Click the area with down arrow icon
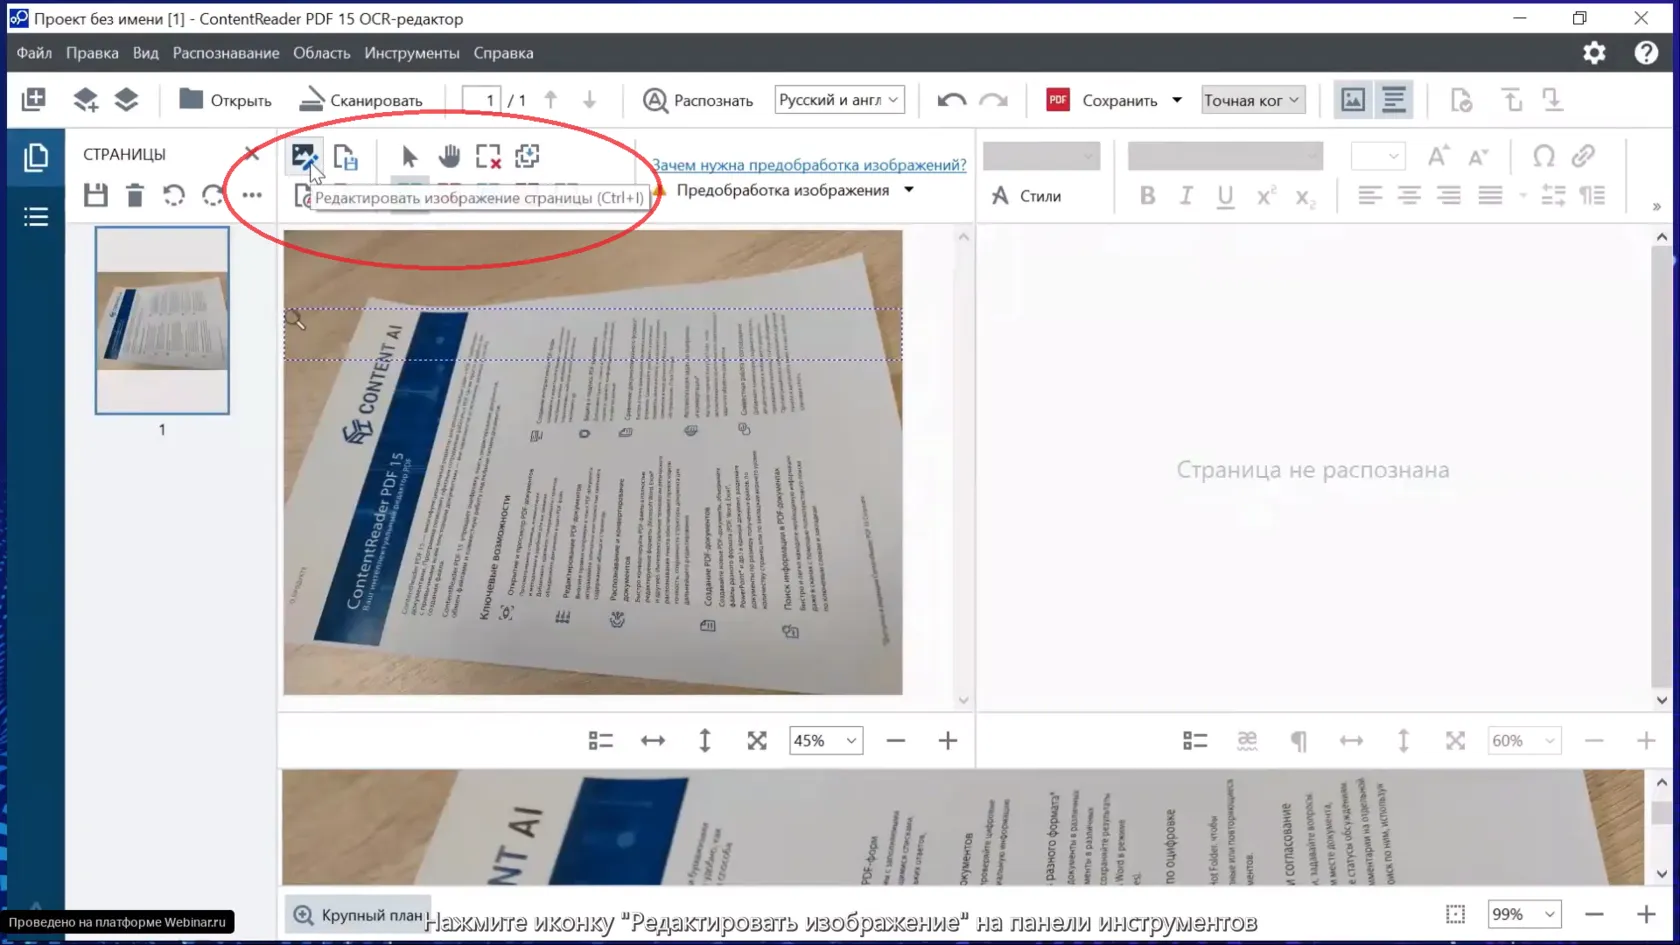Viewport: 1680px width, 945px height. [527, 156]
